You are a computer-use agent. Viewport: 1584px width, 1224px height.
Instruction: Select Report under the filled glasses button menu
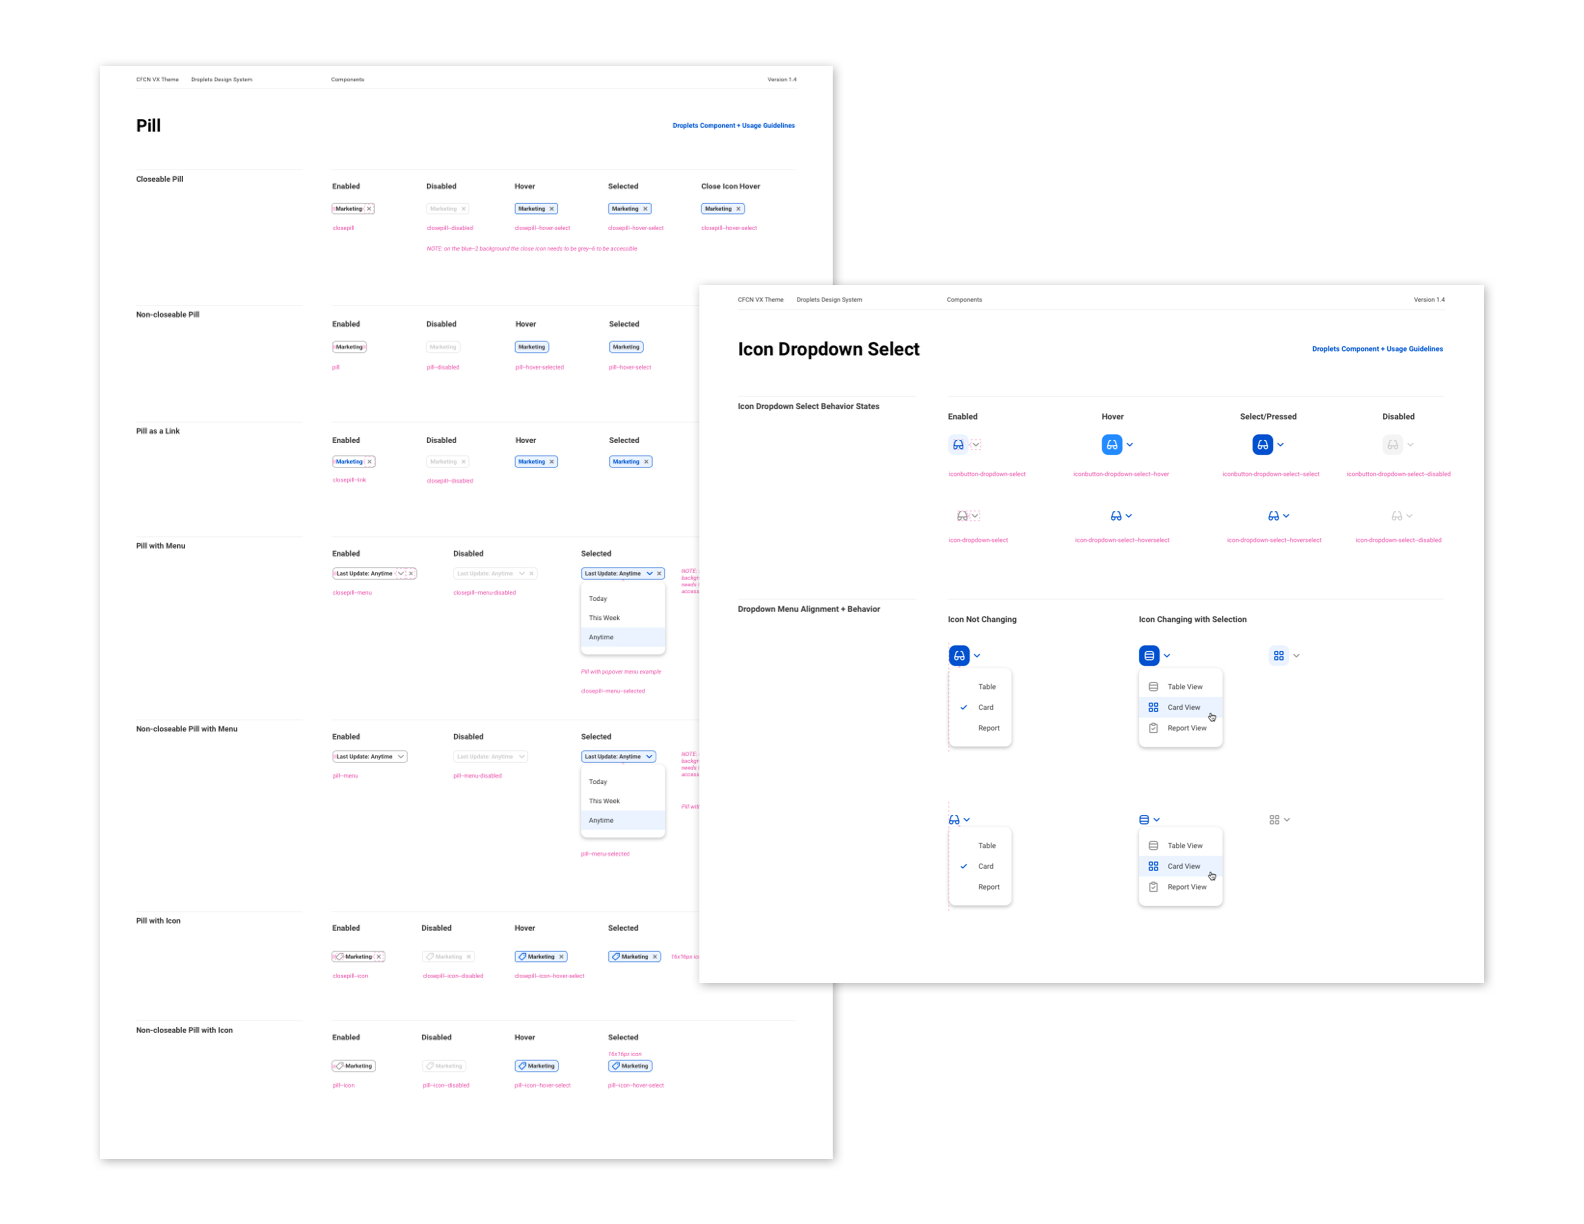981,728
